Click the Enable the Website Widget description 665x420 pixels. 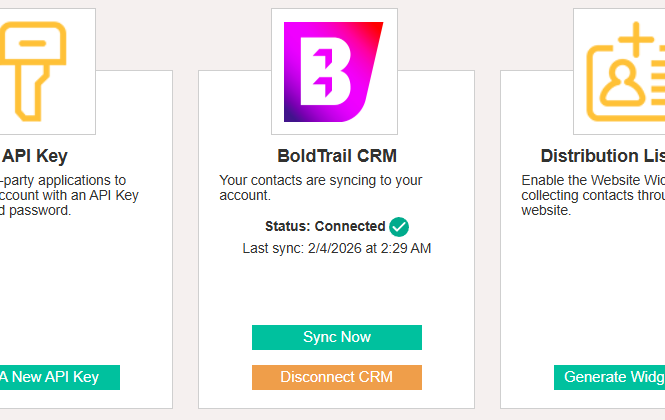593,195
